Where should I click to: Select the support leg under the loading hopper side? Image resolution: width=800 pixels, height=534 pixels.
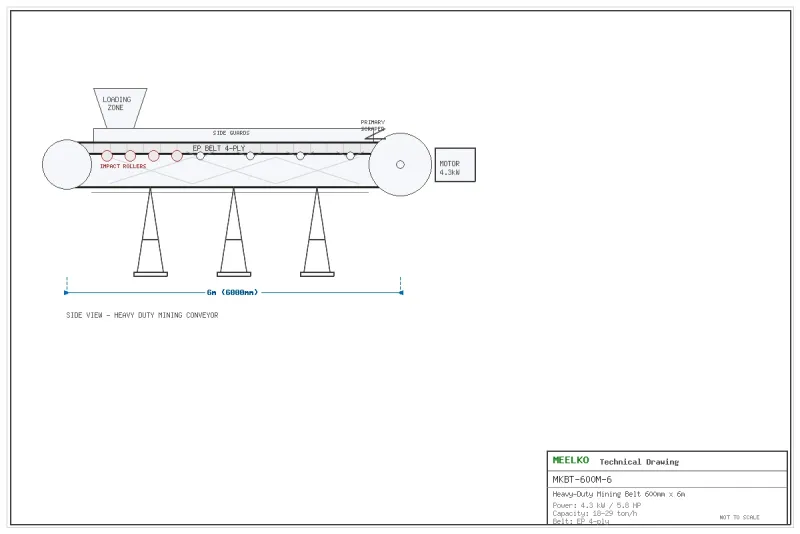[150, 233]
